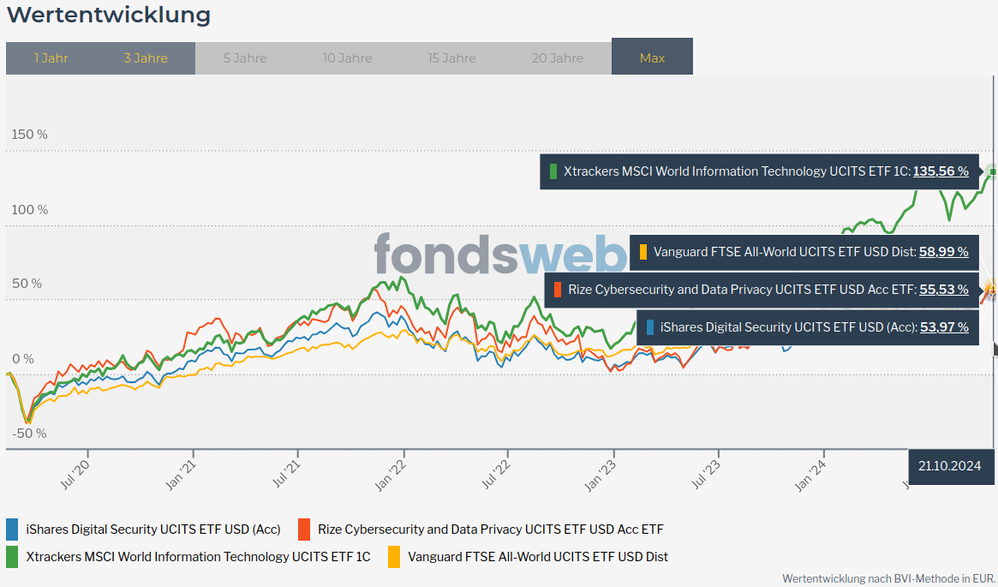Screen dimensions: 998x587
Task: Toggle green Xtrackers MSCI World legend swatch
Action: point(12,556)
